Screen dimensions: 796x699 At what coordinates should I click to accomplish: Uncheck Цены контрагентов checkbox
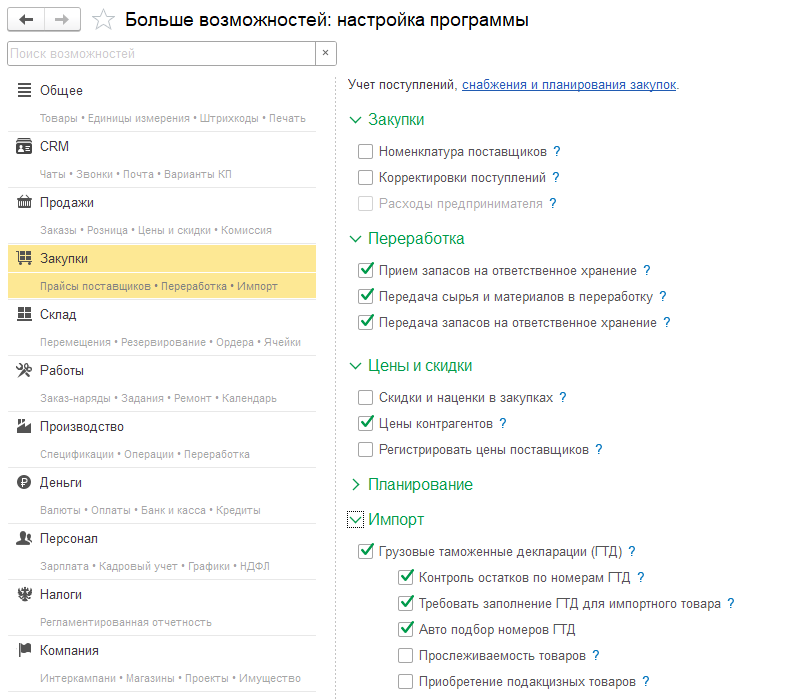click(x=365, y=423)
